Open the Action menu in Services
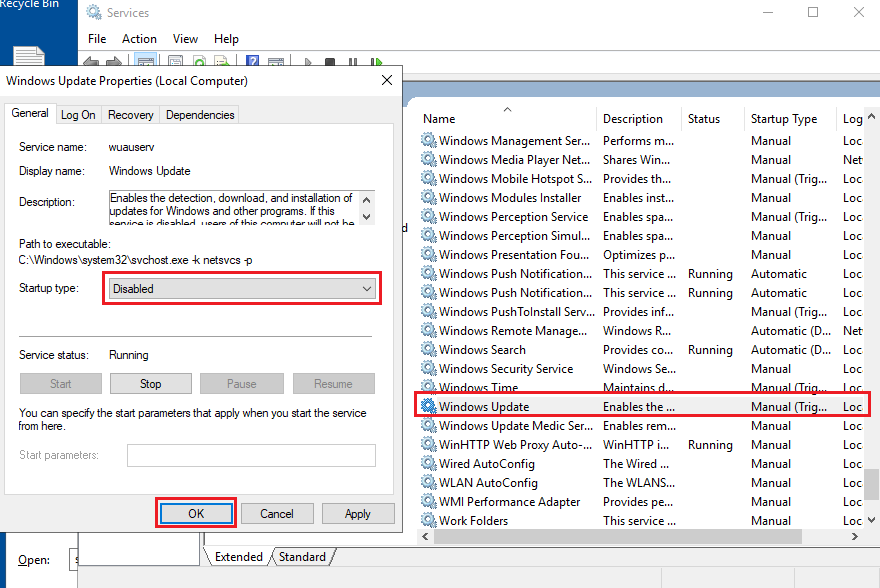The image size is (880, 588). 139,39
